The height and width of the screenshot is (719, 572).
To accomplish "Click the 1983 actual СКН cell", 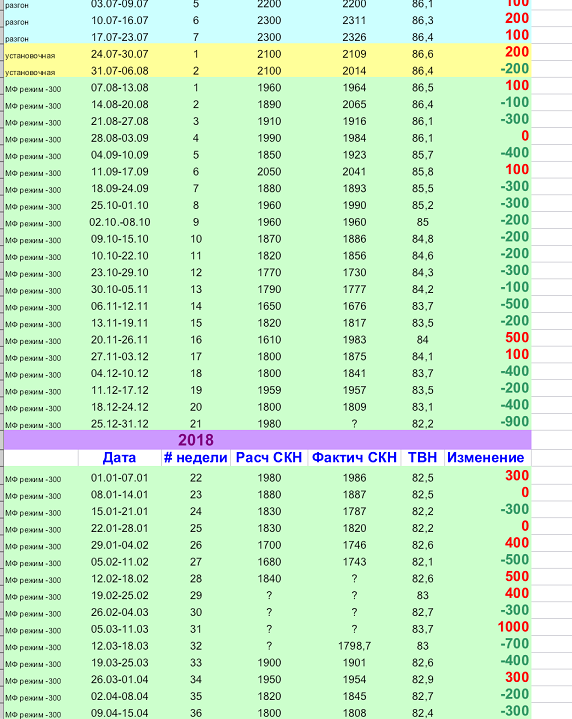I will 354,340.
